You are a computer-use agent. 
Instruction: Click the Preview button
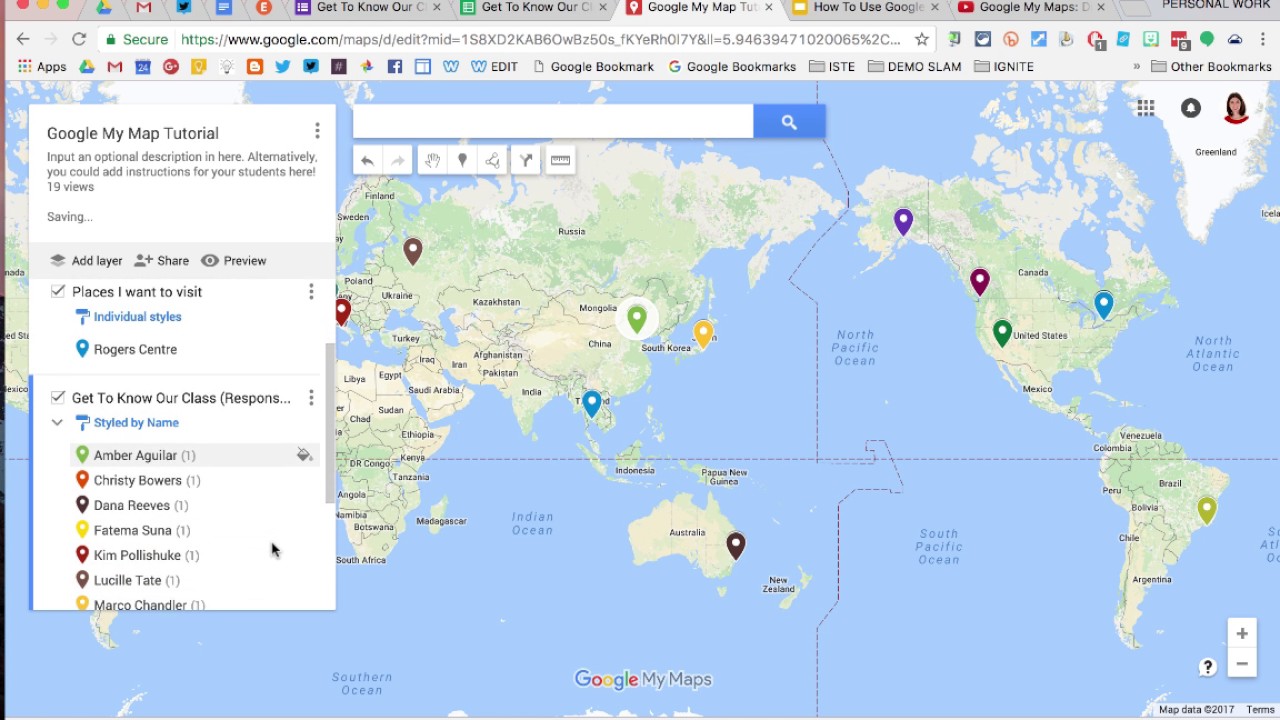point(234,261)
